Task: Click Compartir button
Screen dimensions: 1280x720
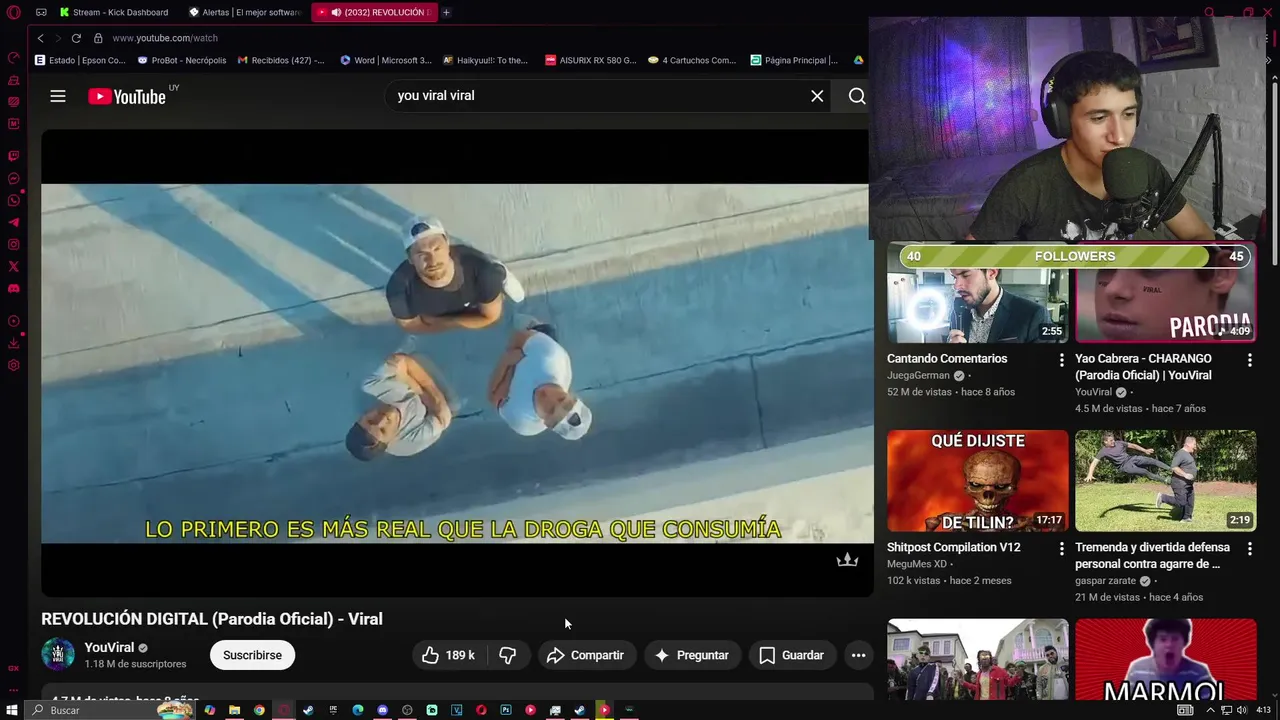Action: tap(586, 655)
